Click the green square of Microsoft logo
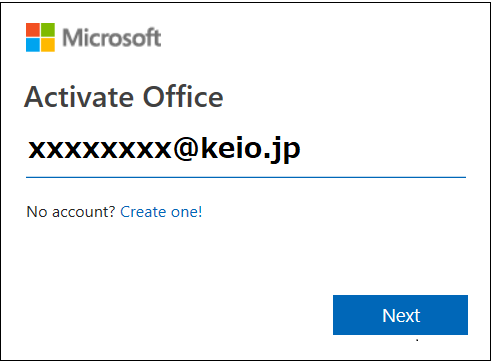Screen dimensions: 491x361 tap(48, 30)
